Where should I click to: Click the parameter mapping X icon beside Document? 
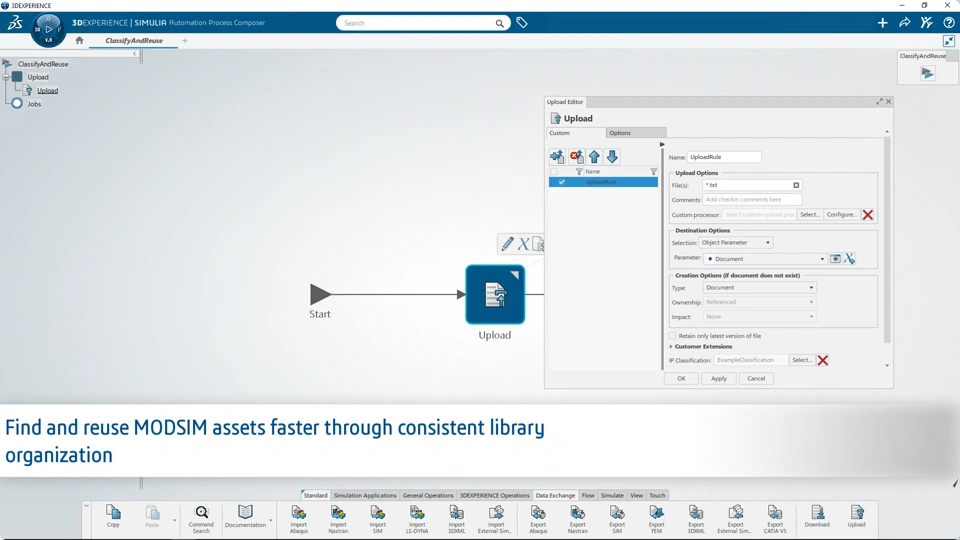[850, 258]
